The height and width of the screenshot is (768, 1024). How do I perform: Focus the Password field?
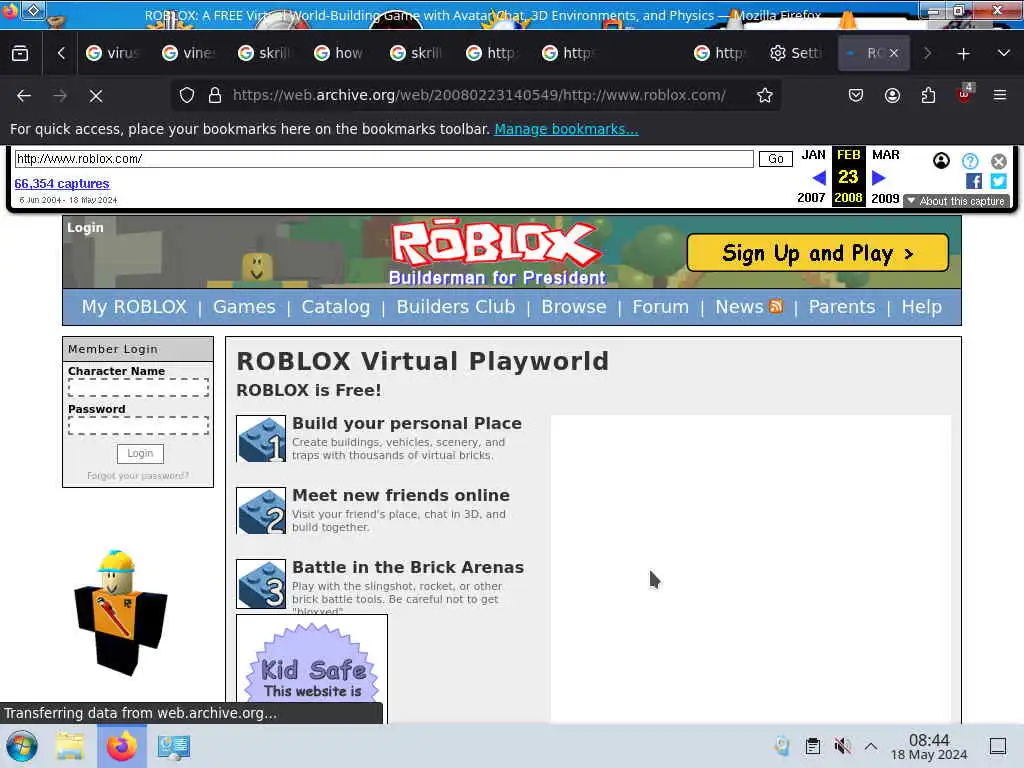pyautogui.click(x=138, y=426)
